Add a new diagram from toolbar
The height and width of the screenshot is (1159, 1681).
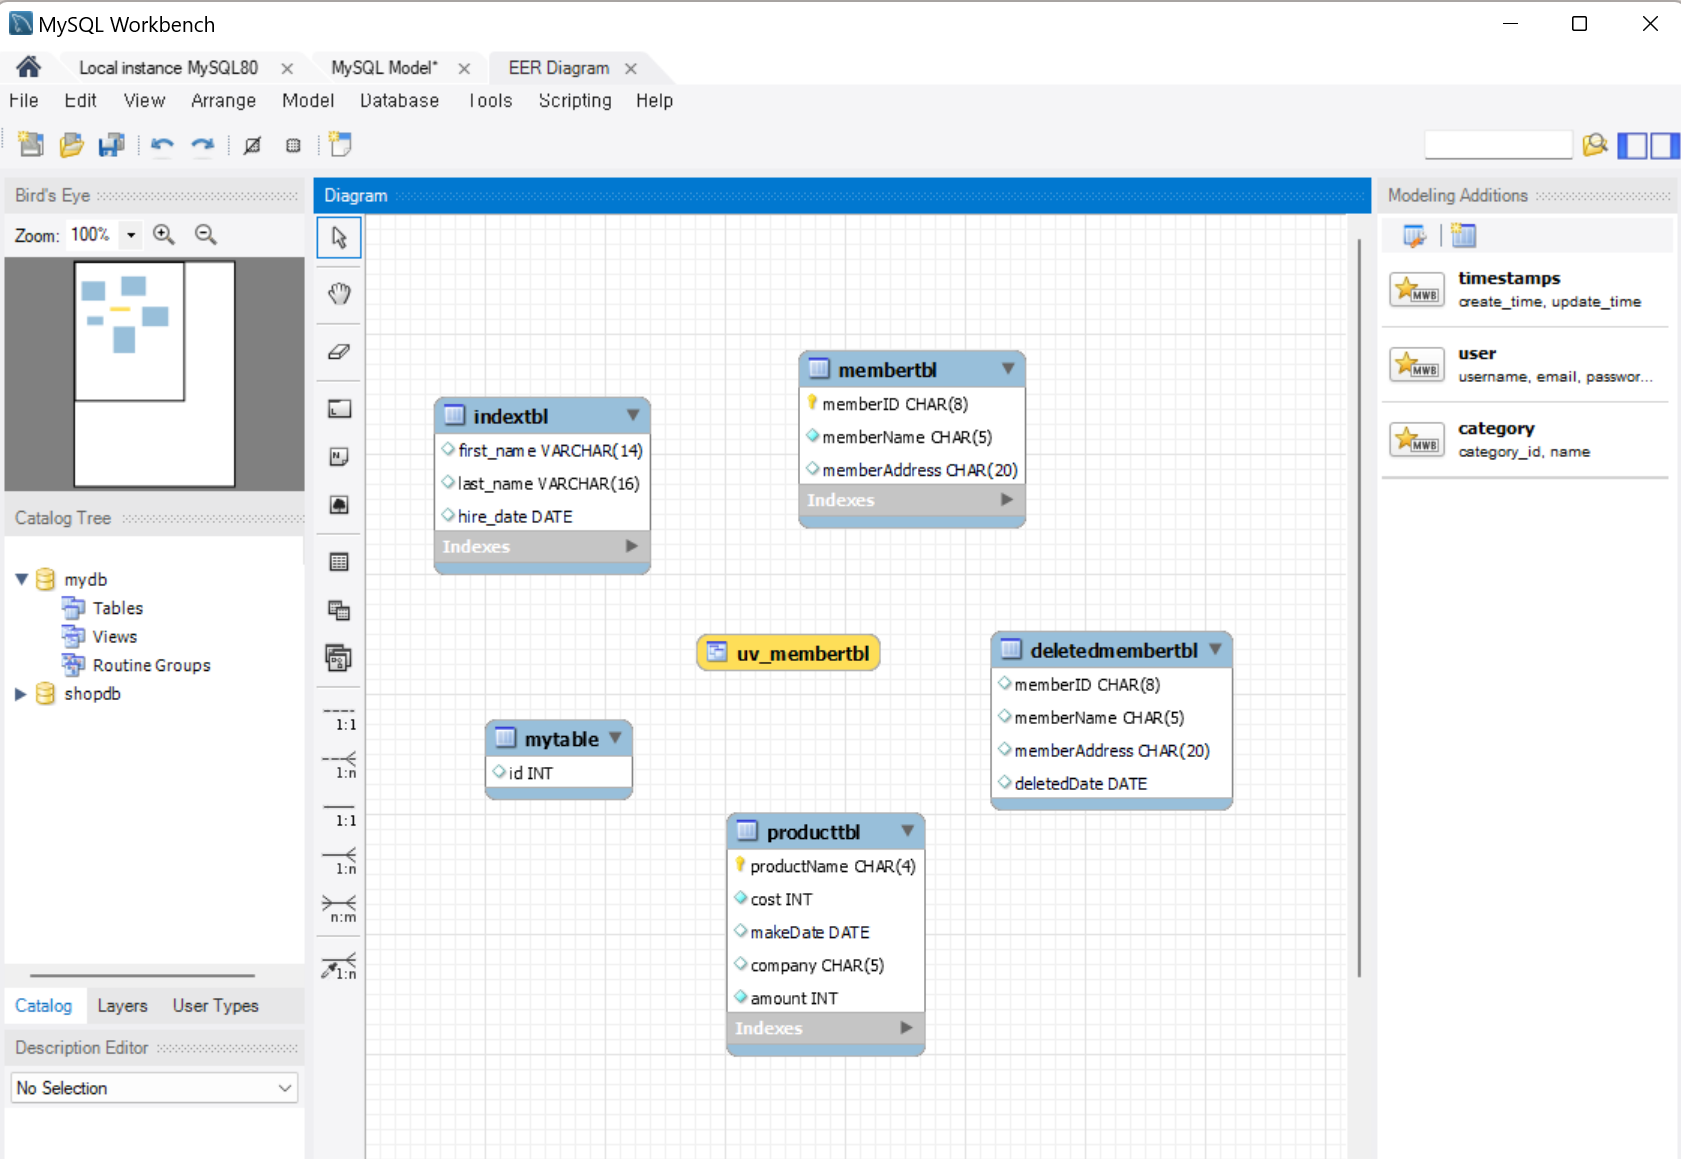pyautogui.click(x=340, y=145)
